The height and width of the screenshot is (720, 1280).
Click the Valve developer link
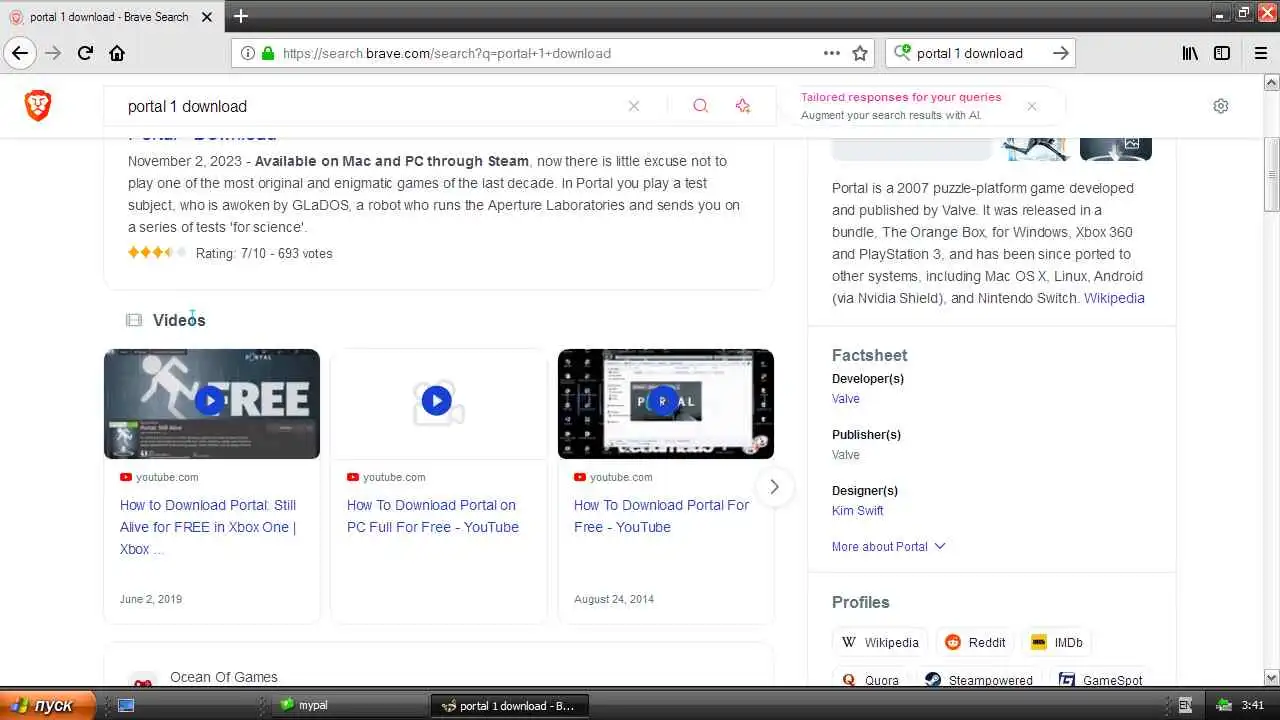846,398
